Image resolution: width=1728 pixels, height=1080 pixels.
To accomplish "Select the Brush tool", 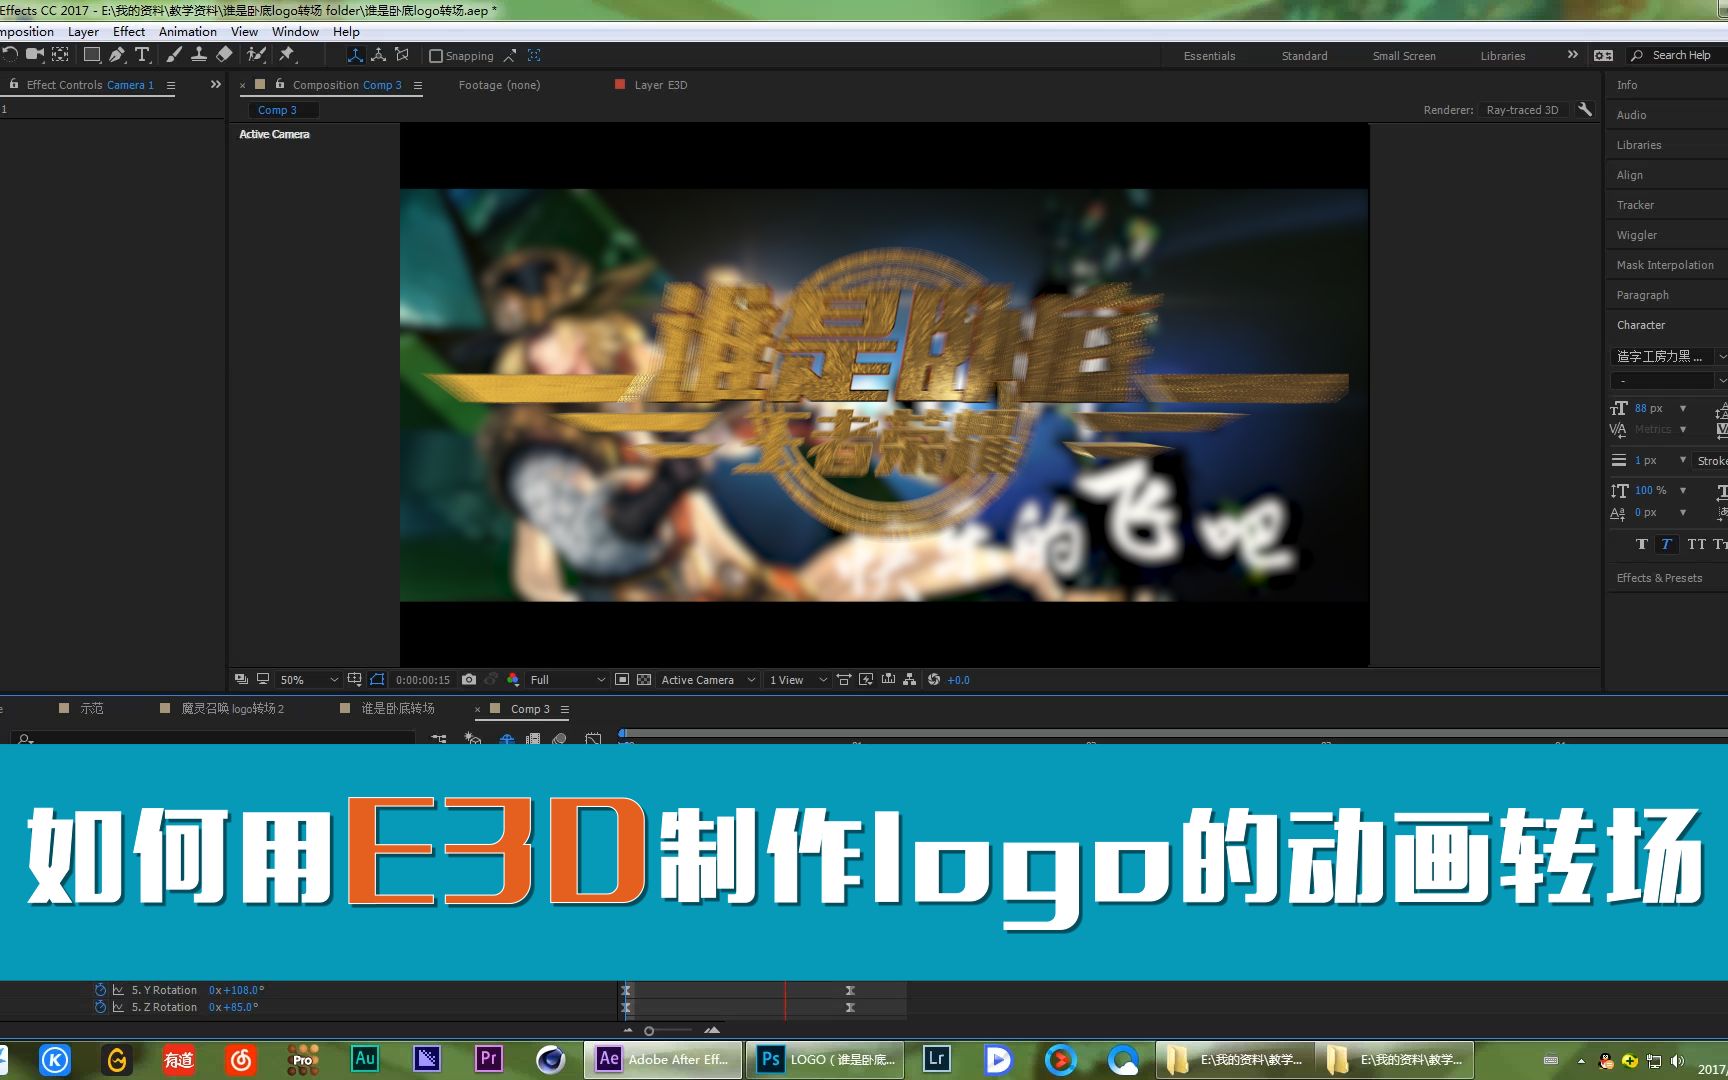I will pyautogui.click(x=174, y=55).
